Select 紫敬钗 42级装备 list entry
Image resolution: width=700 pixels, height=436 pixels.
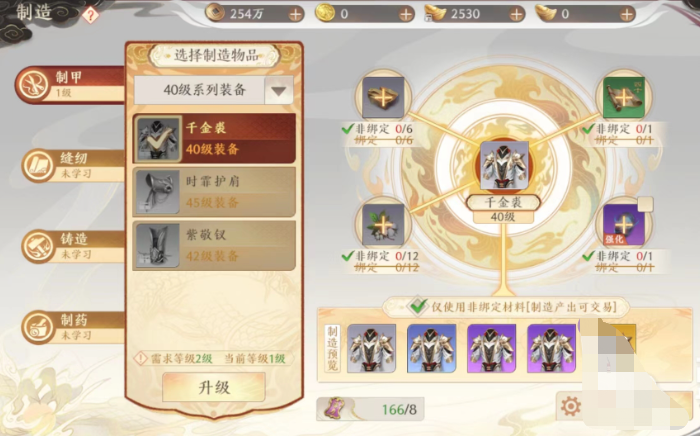[214, 245]
